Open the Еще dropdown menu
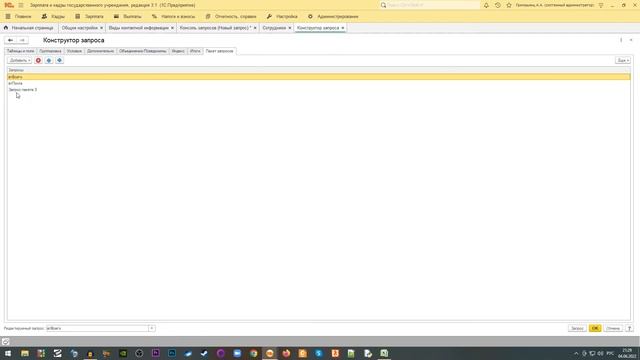640x360 pixels. pos(623,60)
